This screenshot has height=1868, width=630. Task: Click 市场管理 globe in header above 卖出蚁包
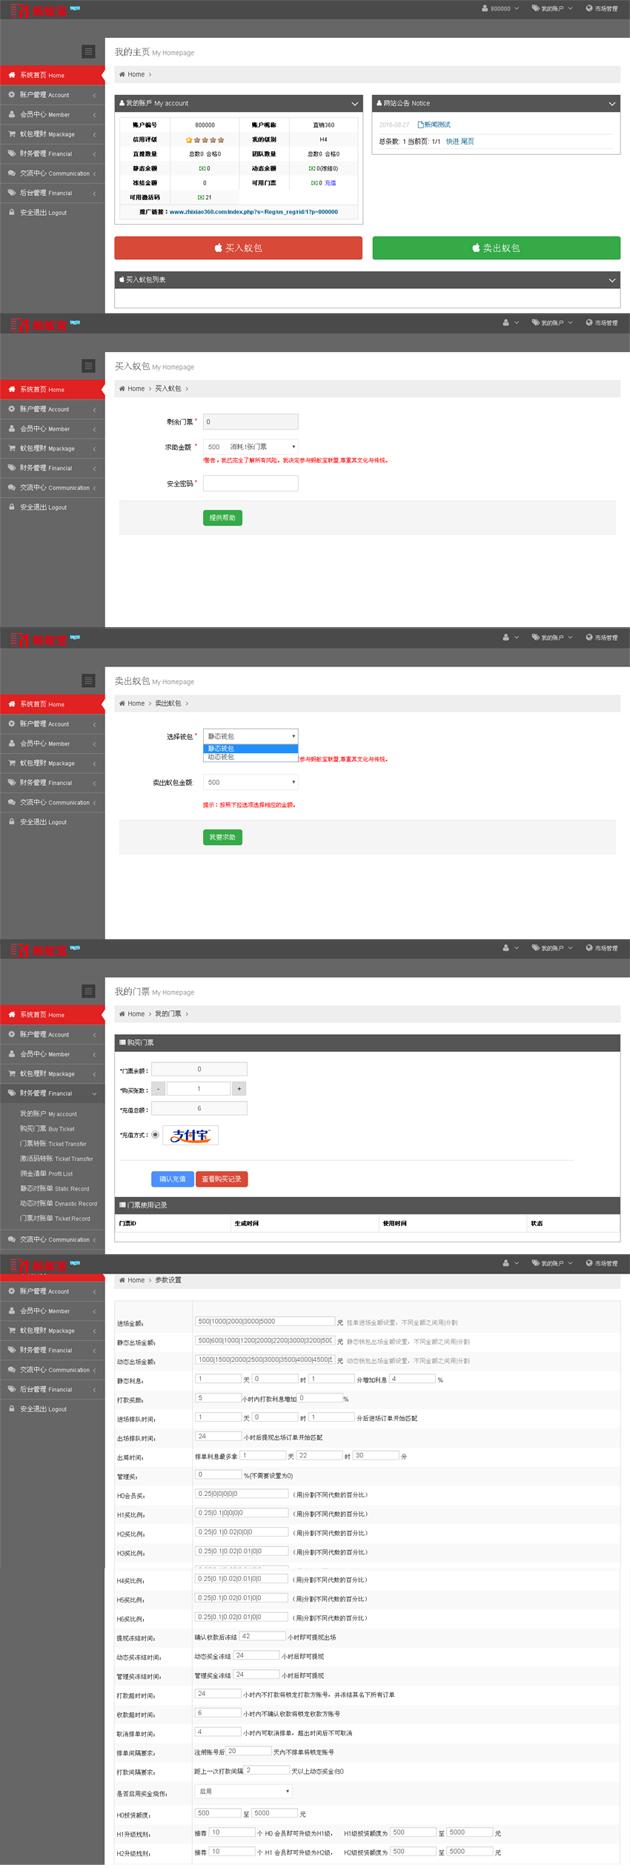(x=602, y=637)
